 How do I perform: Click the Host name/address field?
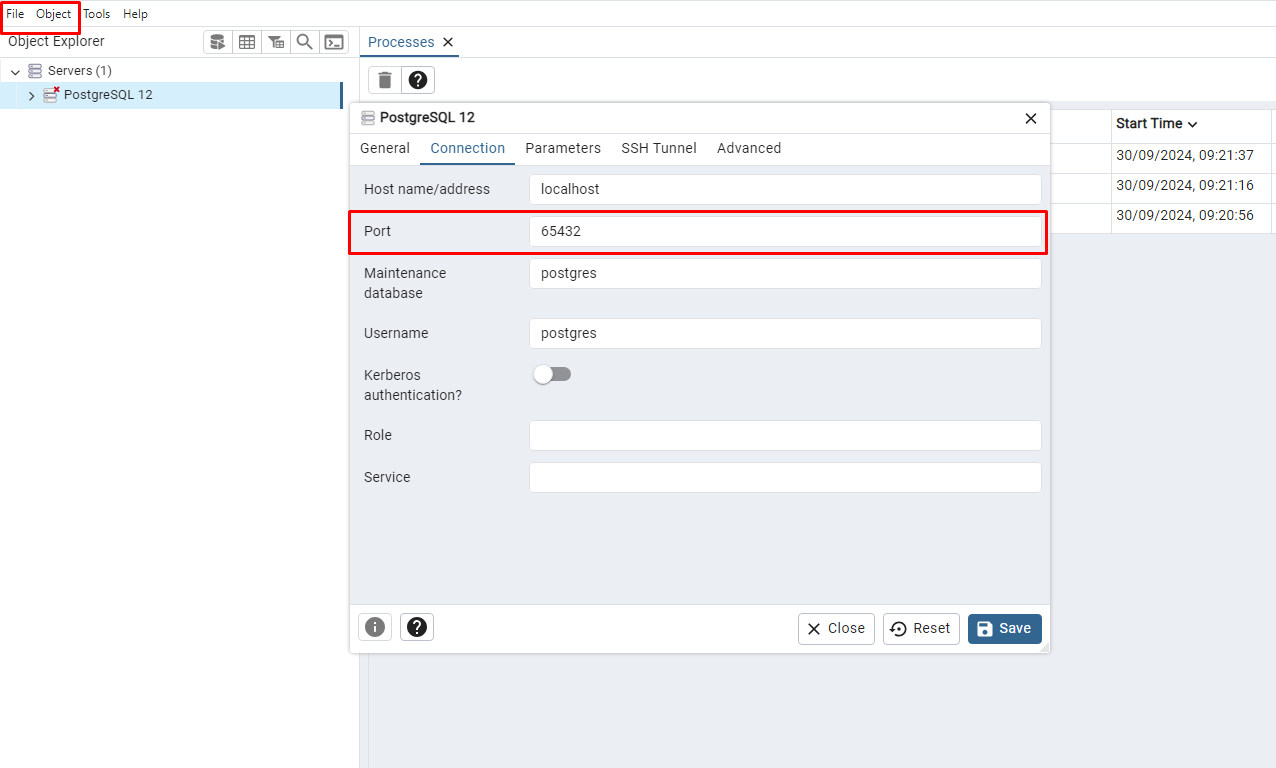click(x=785, y=189)
